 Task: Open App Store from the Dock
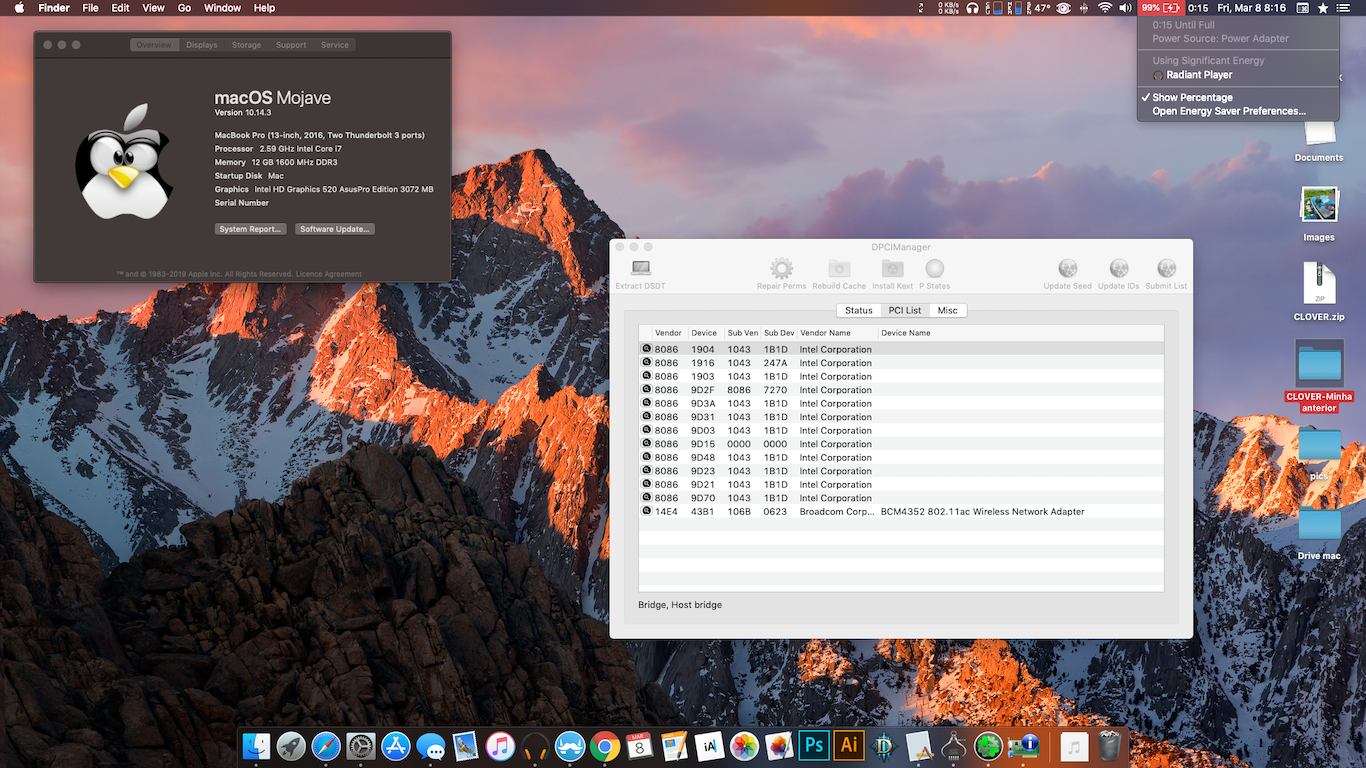pos(396,745)
